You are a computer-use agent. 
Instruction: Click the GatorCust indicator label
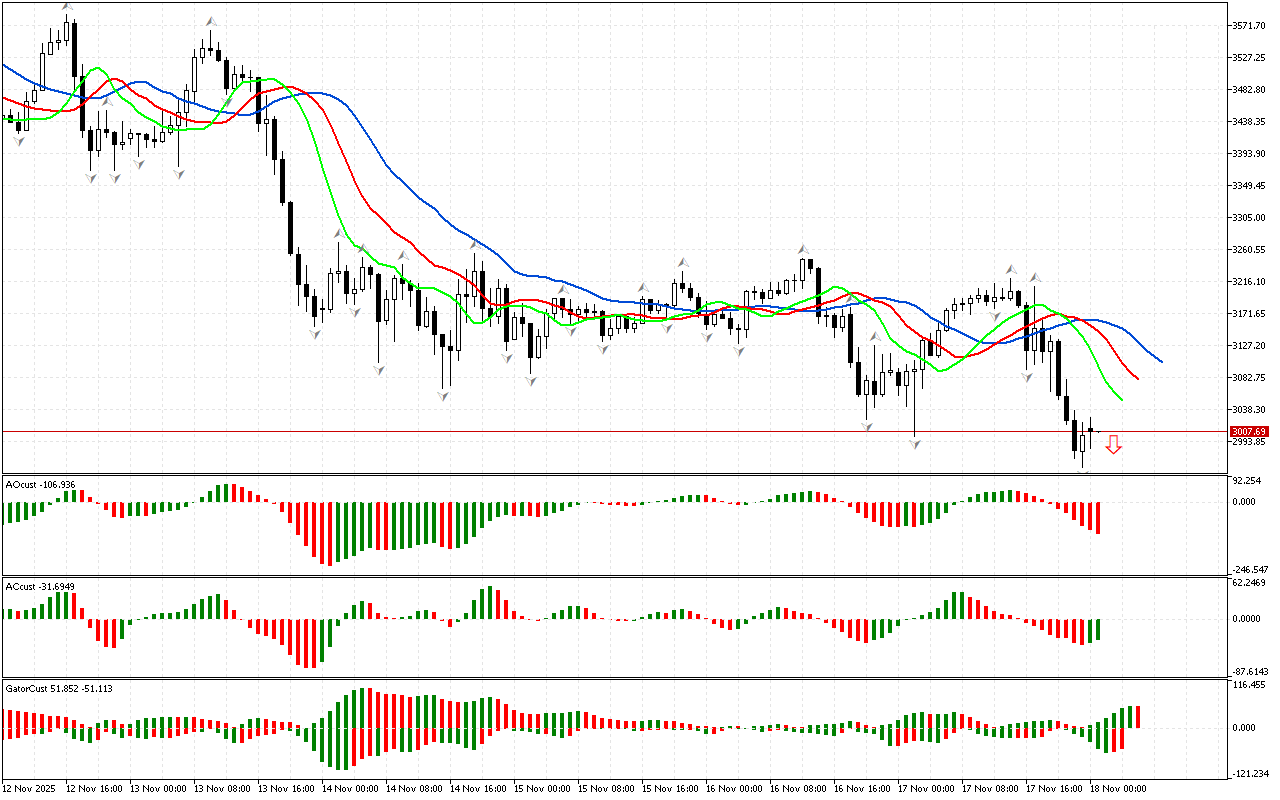(x=59, y=688)
